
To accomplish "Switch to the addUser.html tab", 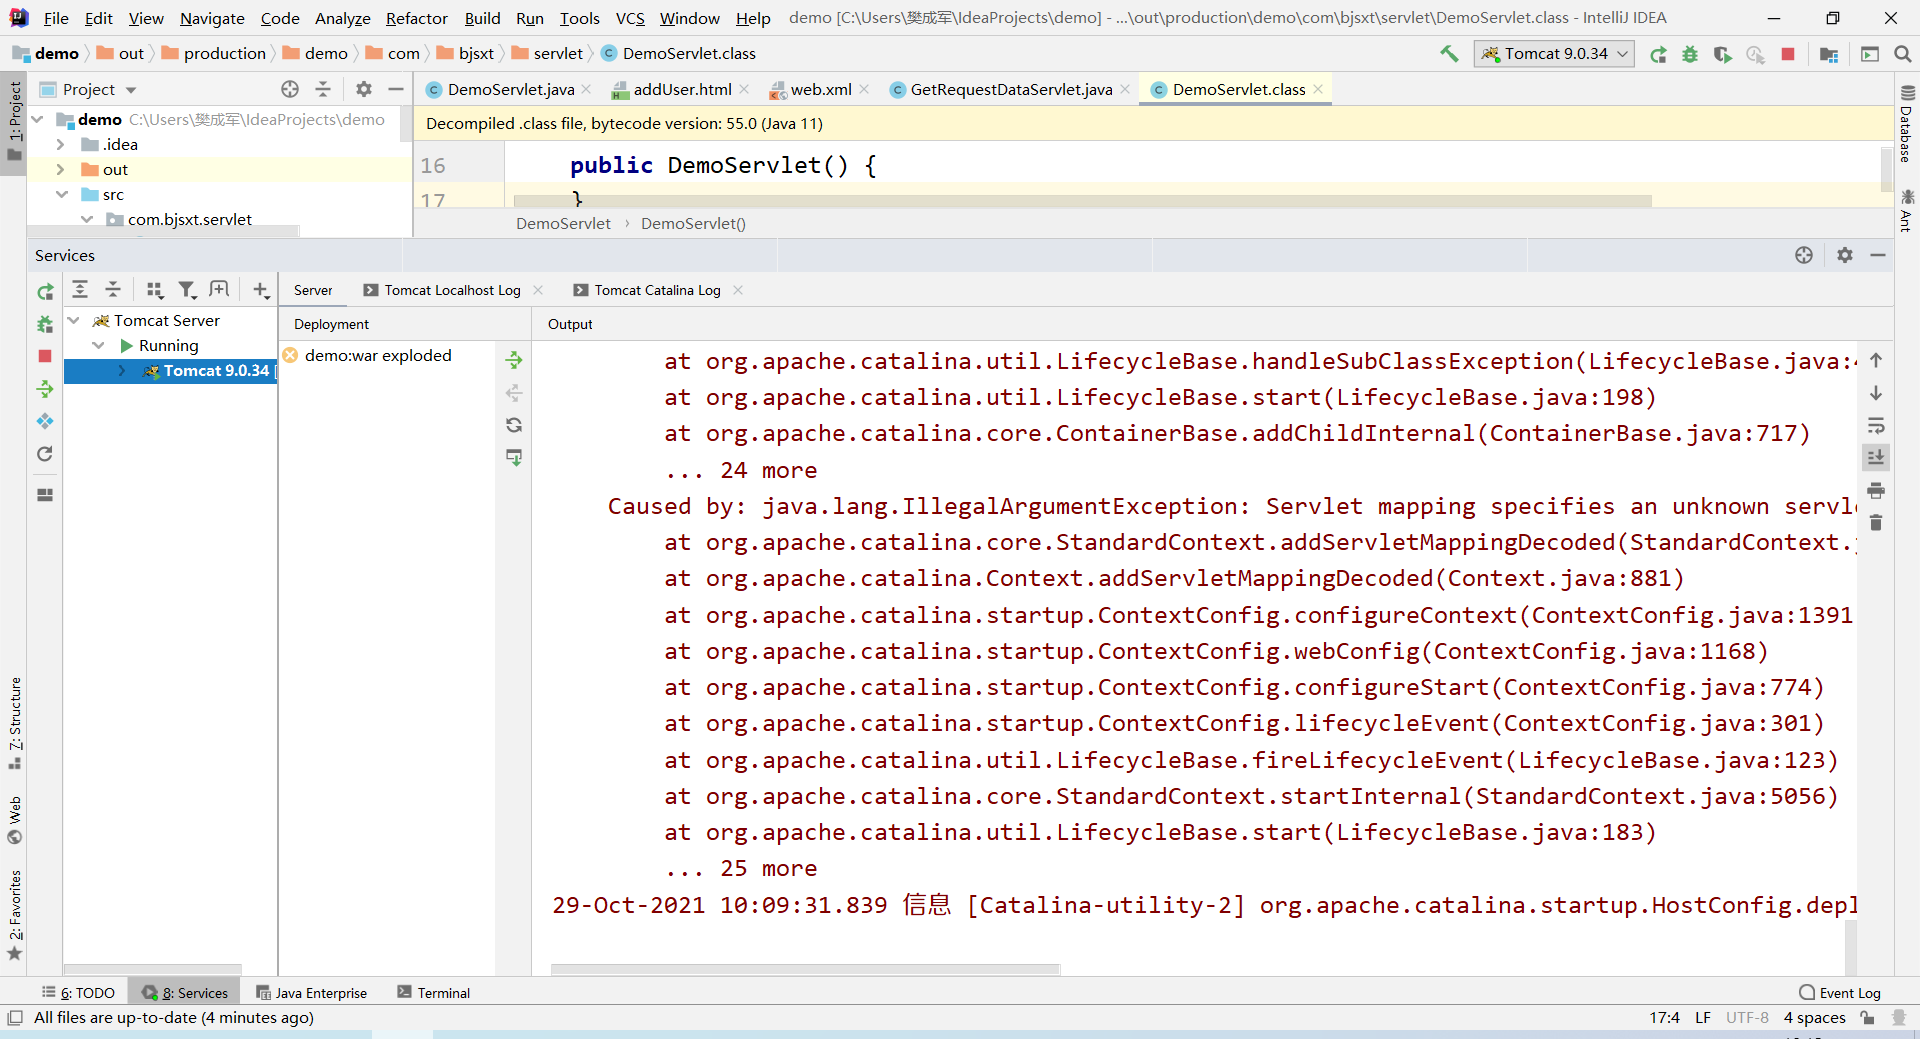I will coord(682,89).
